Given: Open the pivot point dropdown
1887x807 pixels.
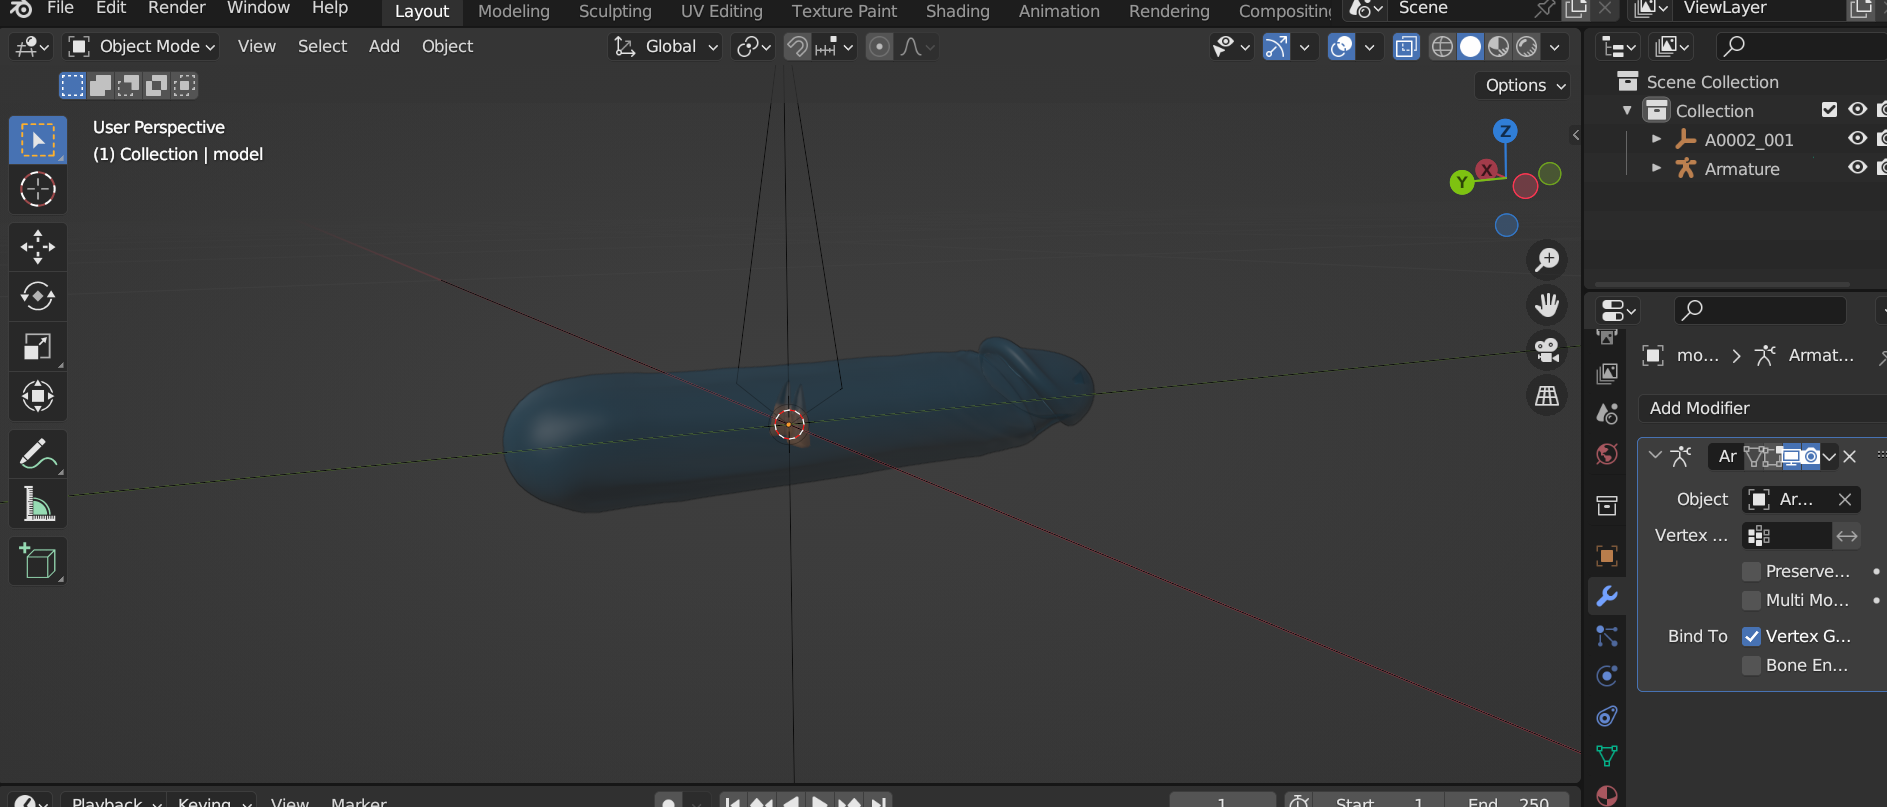Looking at the screenshot, I should pyautogui.click(x=753, y=47).
